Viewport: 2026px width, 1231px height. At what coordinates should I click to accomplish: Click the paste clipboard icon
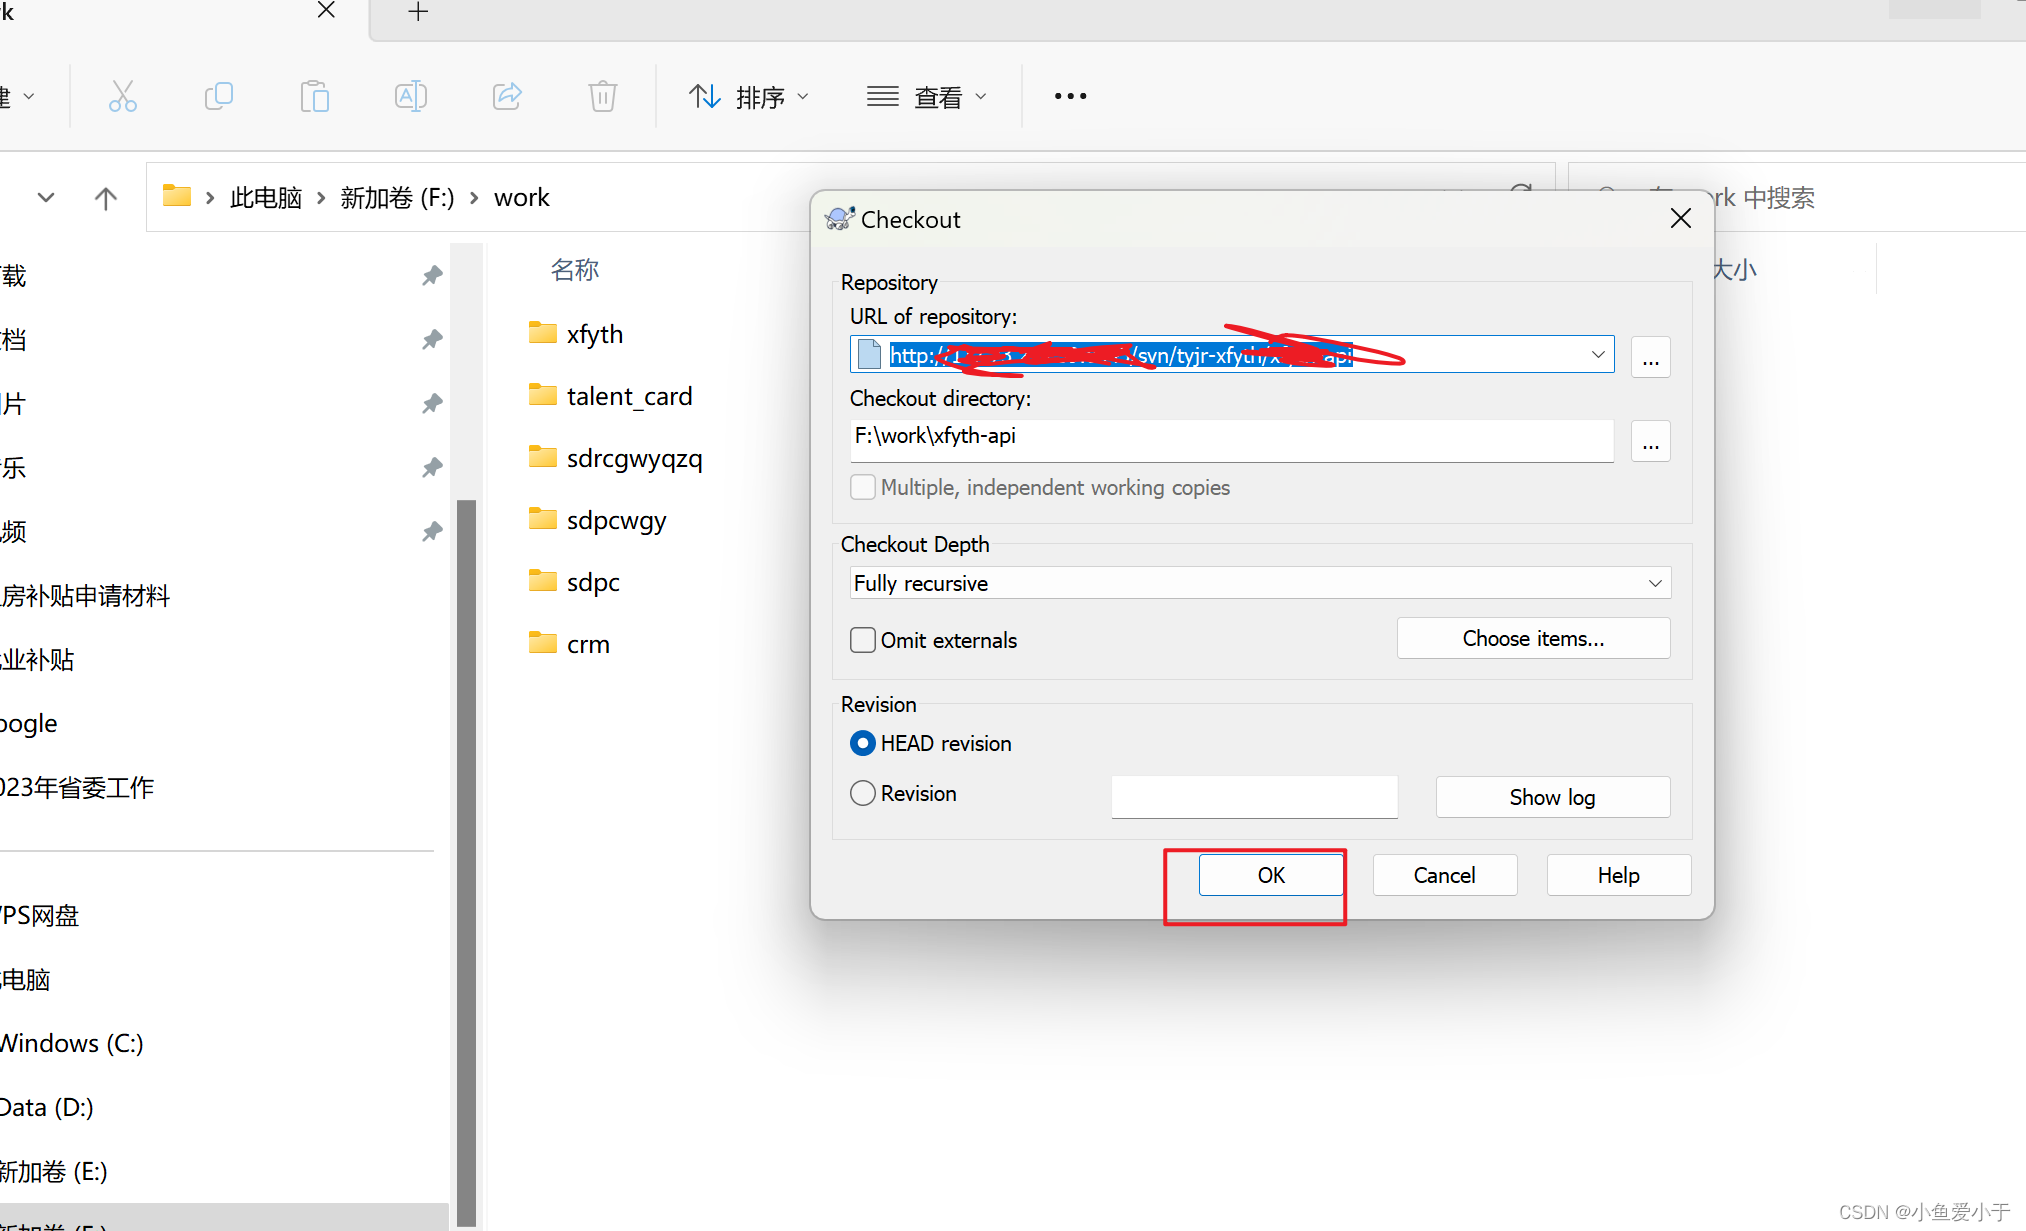pyautogui.click(x=314, y=97)
